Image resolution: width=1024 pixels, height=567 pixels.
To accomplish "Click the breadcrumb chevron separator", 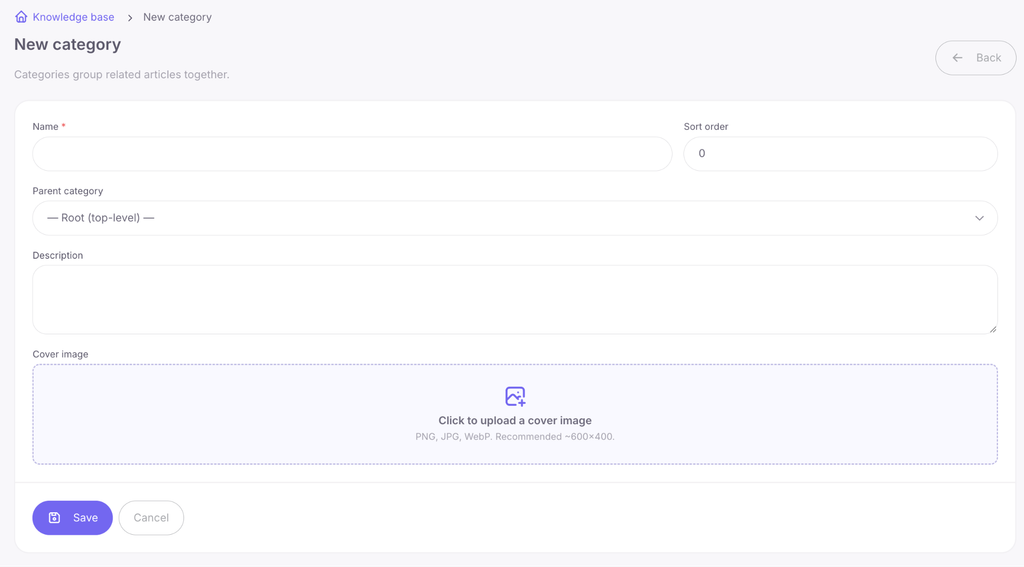I will tap(129, 18).
